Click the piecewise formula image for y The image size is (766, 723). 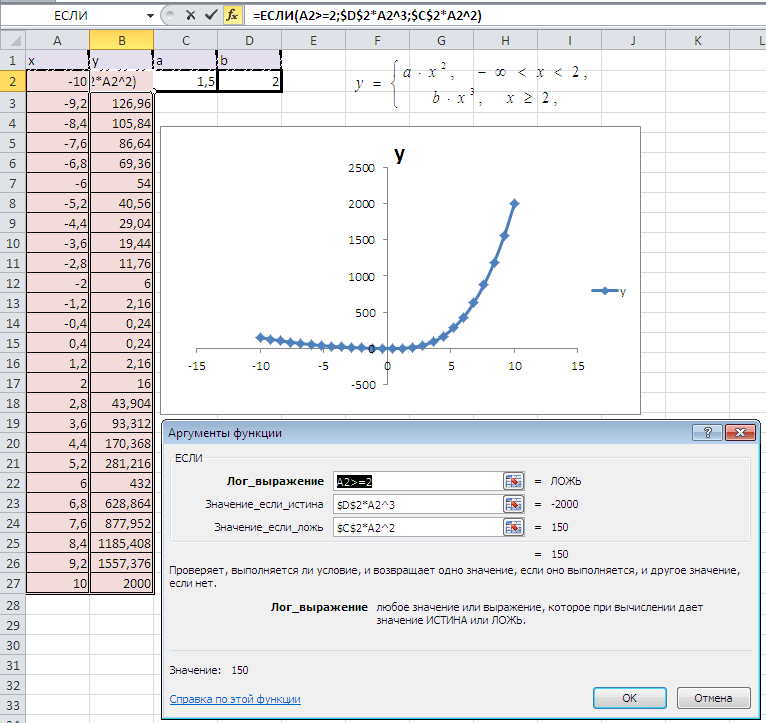[x=471, y=84]
